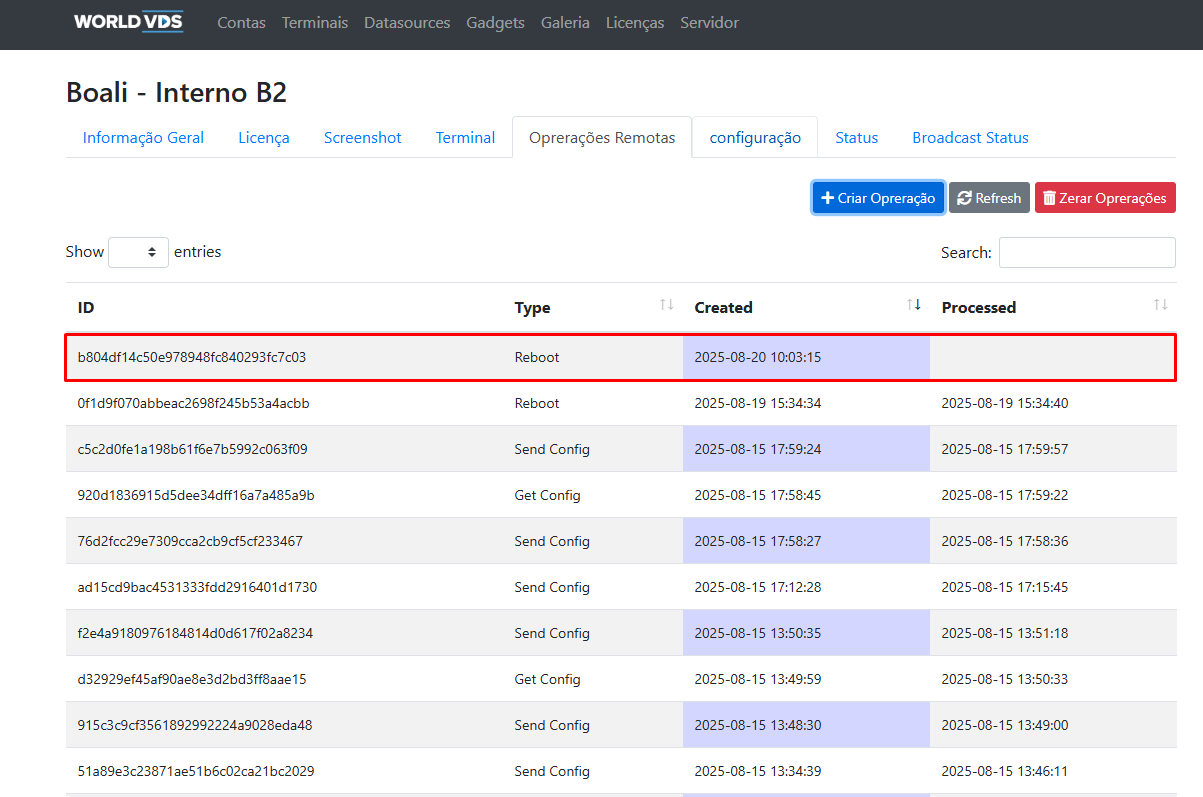
Task: Click the ID column header
Action: pyautogui.click(x=284, y=307)
